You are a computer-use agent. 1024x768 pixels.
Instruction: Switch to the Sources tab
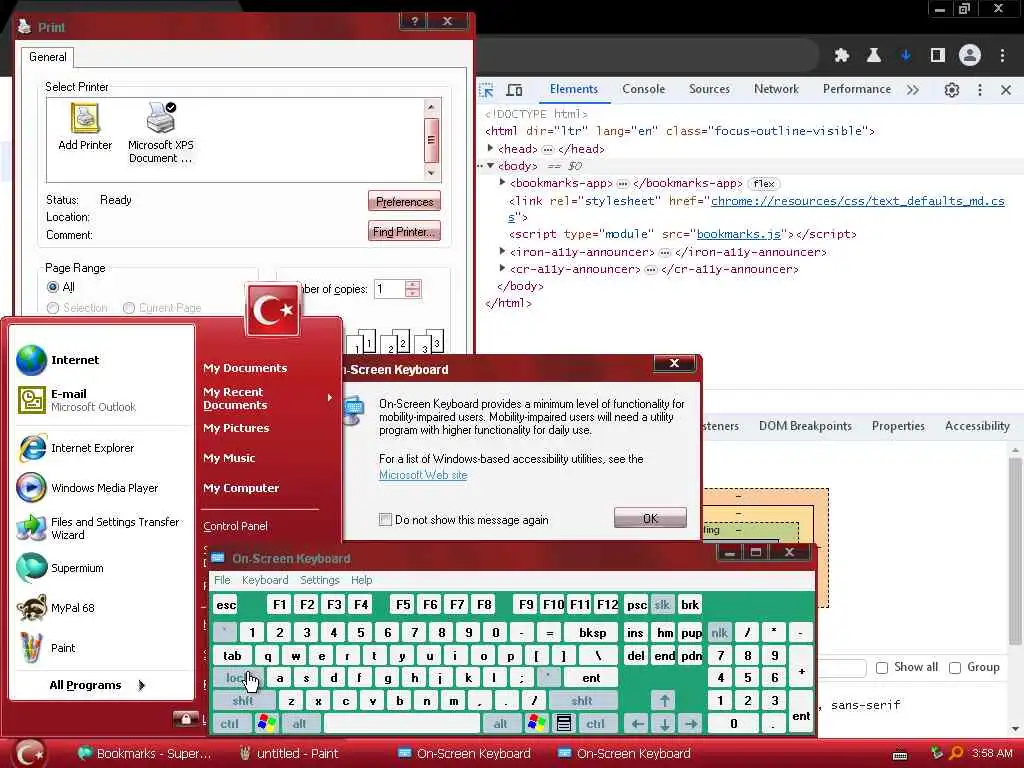(x=709, y=89)
